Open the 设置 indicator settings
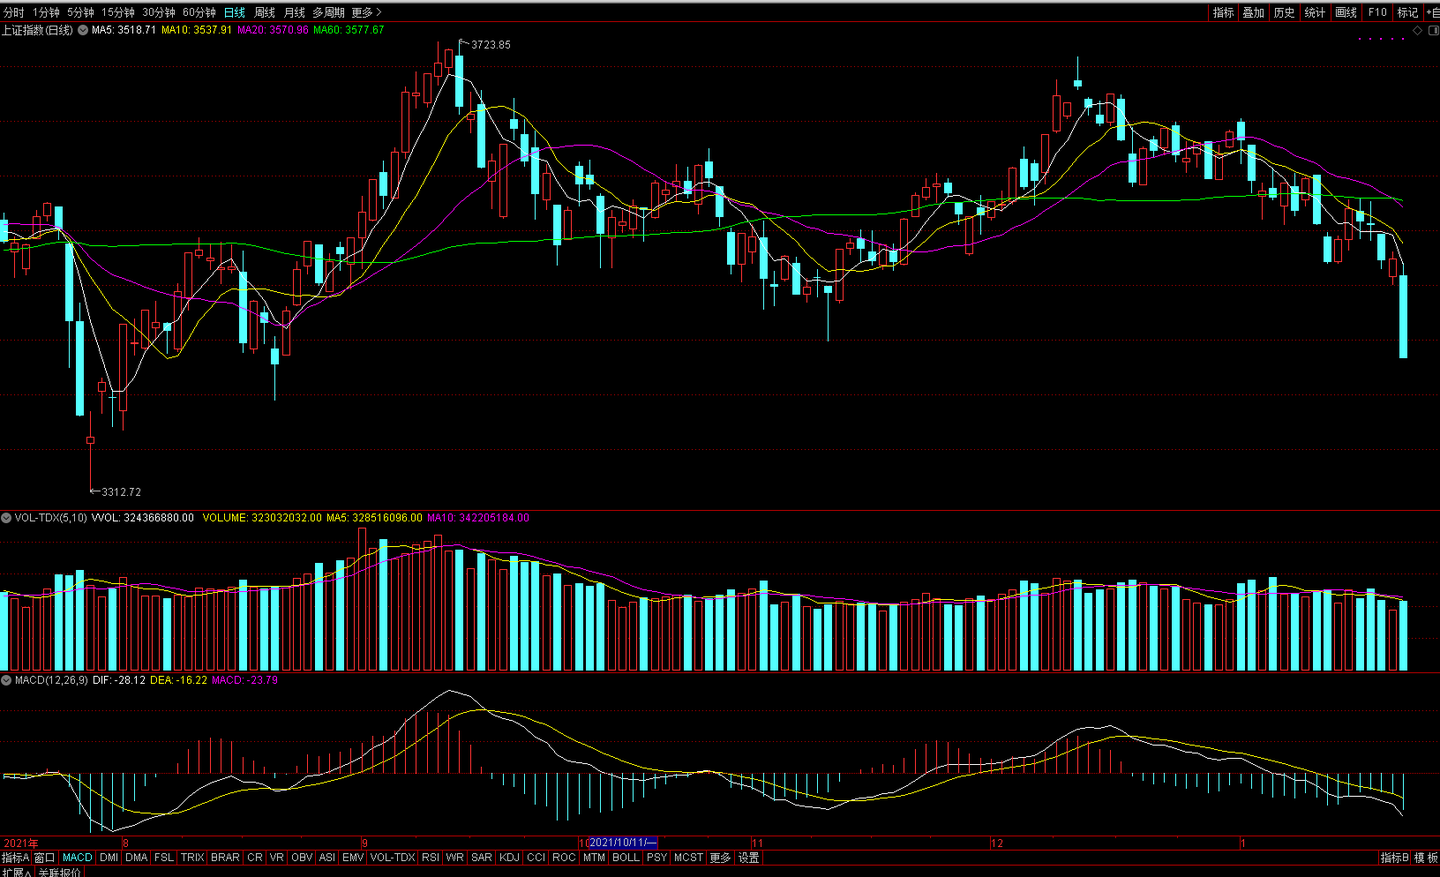Screen dimensions: 1440x877 coord(749,858)
